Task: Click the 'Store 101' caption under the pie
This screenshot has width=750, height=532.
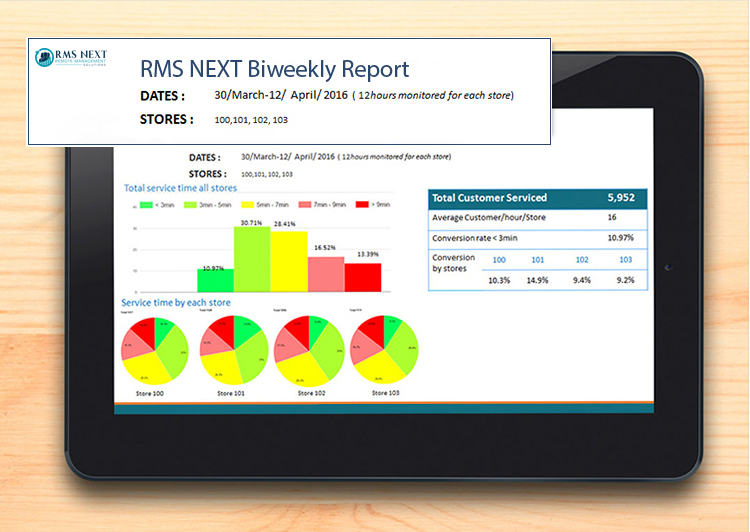Action: (231, 394)
